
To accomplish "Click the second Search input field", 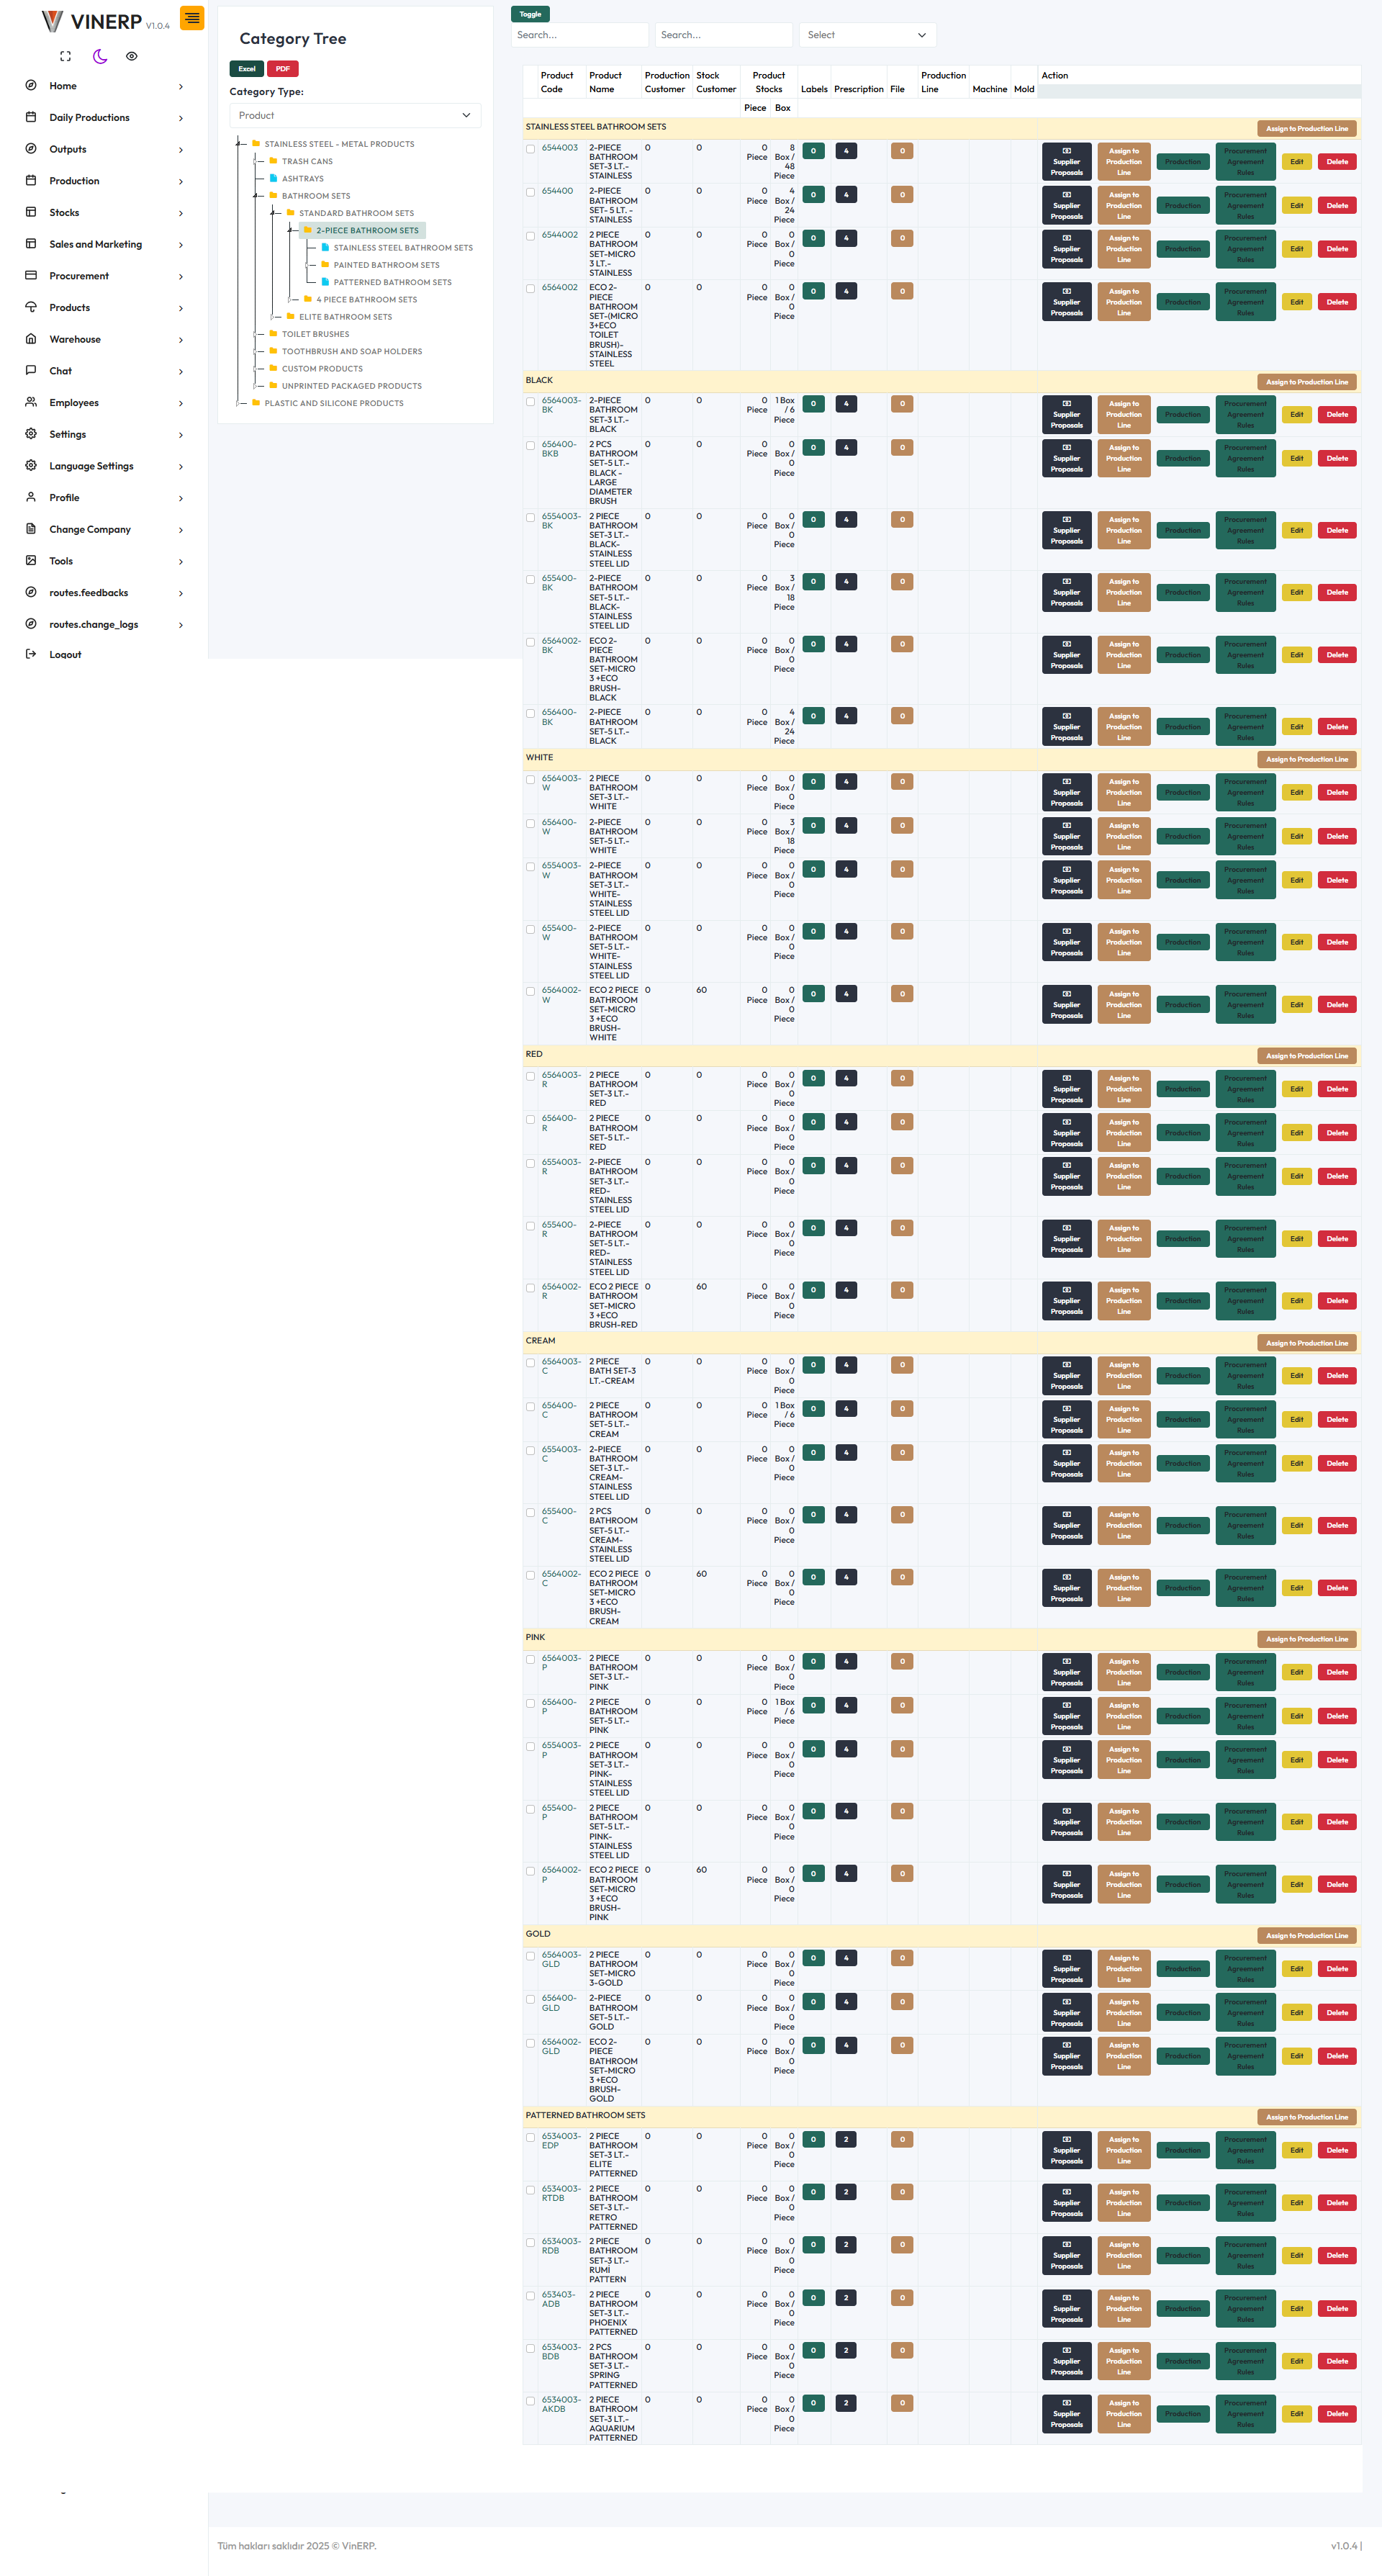I will pos(723,35).
